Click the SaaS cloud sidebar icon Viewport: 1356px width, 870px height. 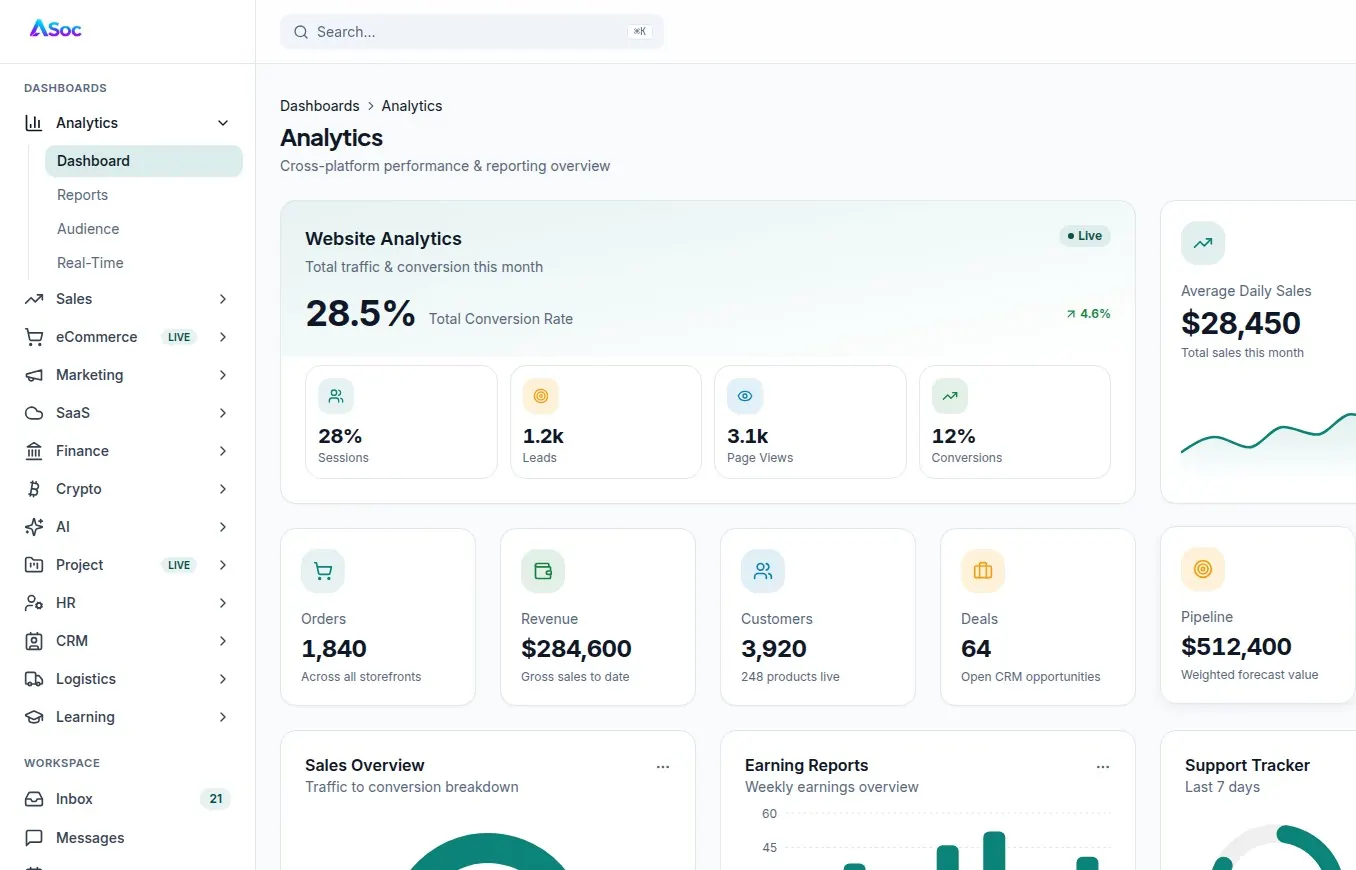pos(34,413)
